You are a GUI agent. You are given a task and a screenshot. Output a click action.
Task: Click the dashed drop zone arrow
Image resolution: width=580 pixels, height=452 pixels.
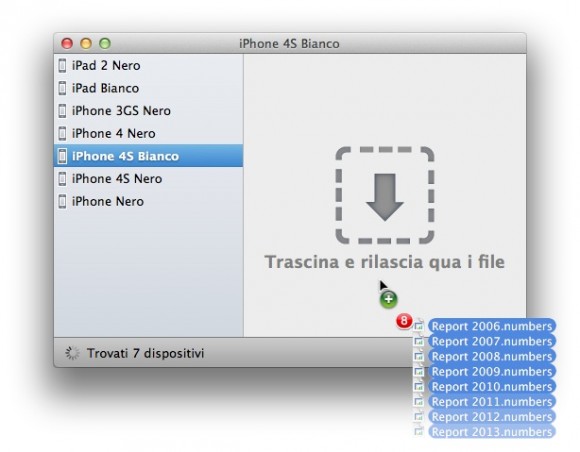[x=385, y=195]
